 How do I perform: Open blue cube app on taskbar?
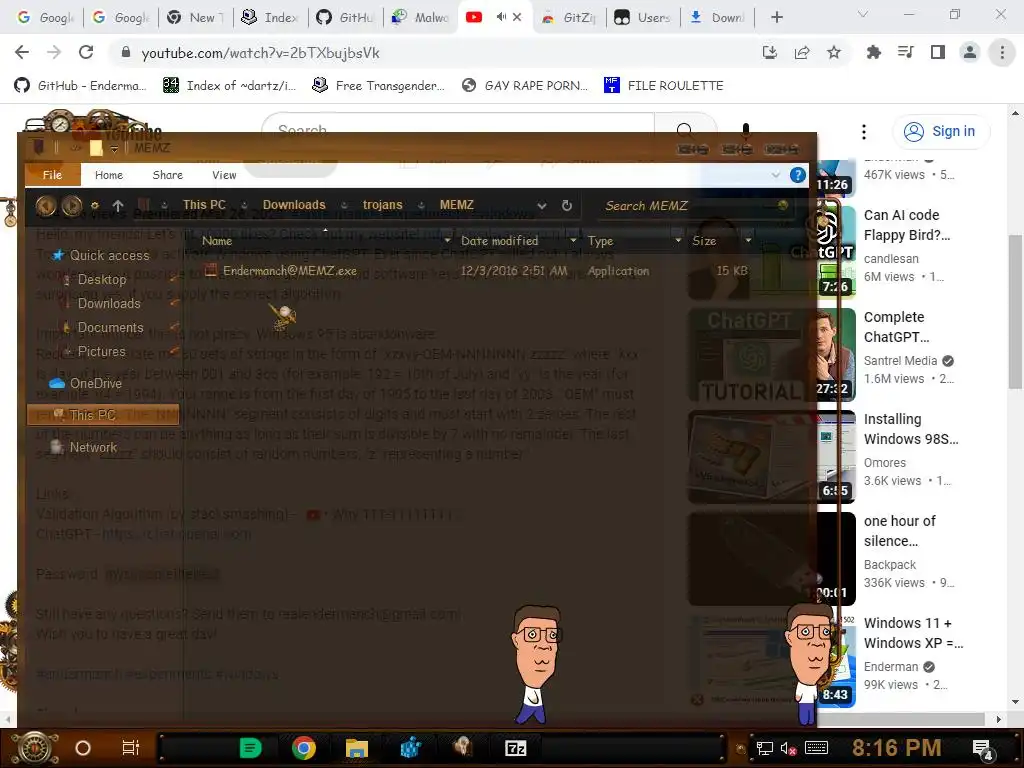point(410,748)
